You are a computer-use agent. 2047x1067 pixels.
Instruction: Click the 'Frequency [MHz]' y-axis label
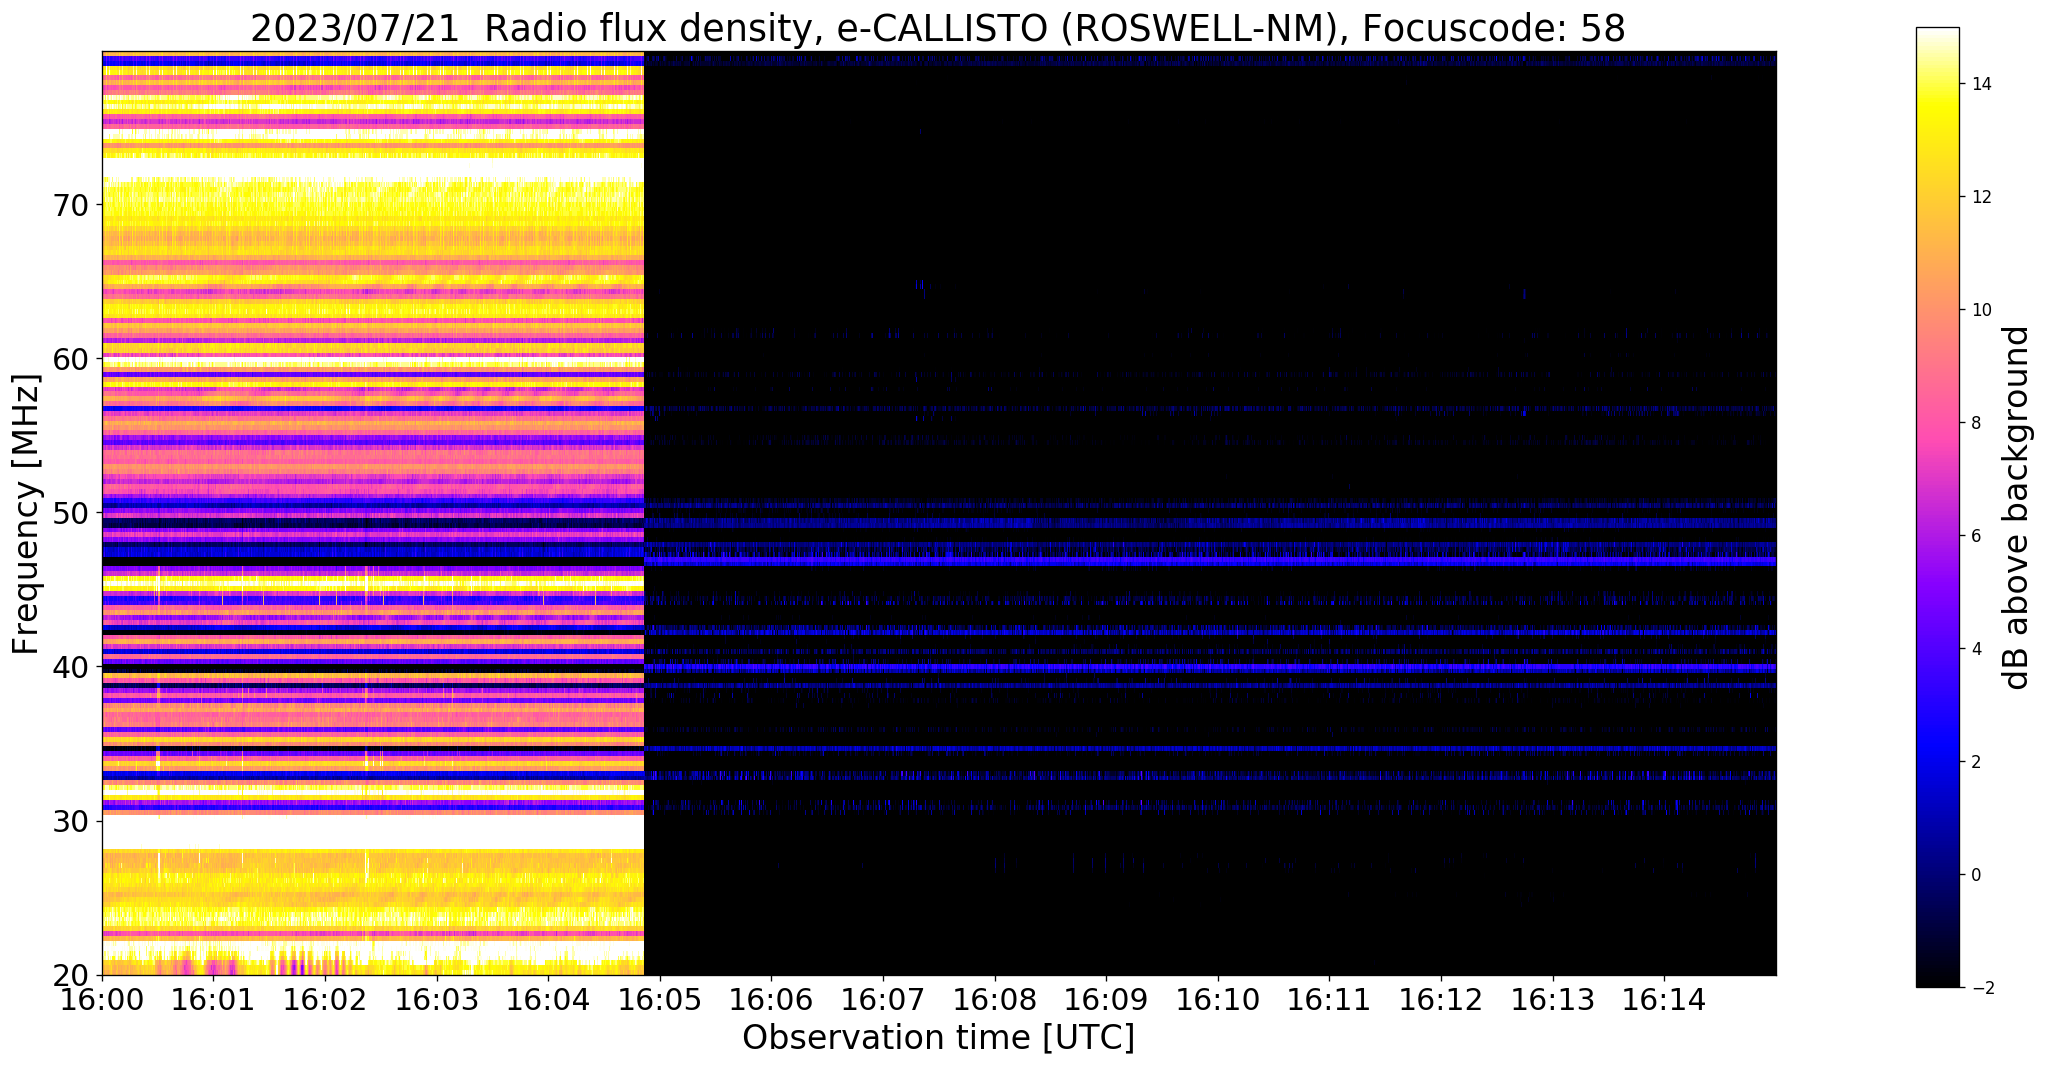click(26, 514)
